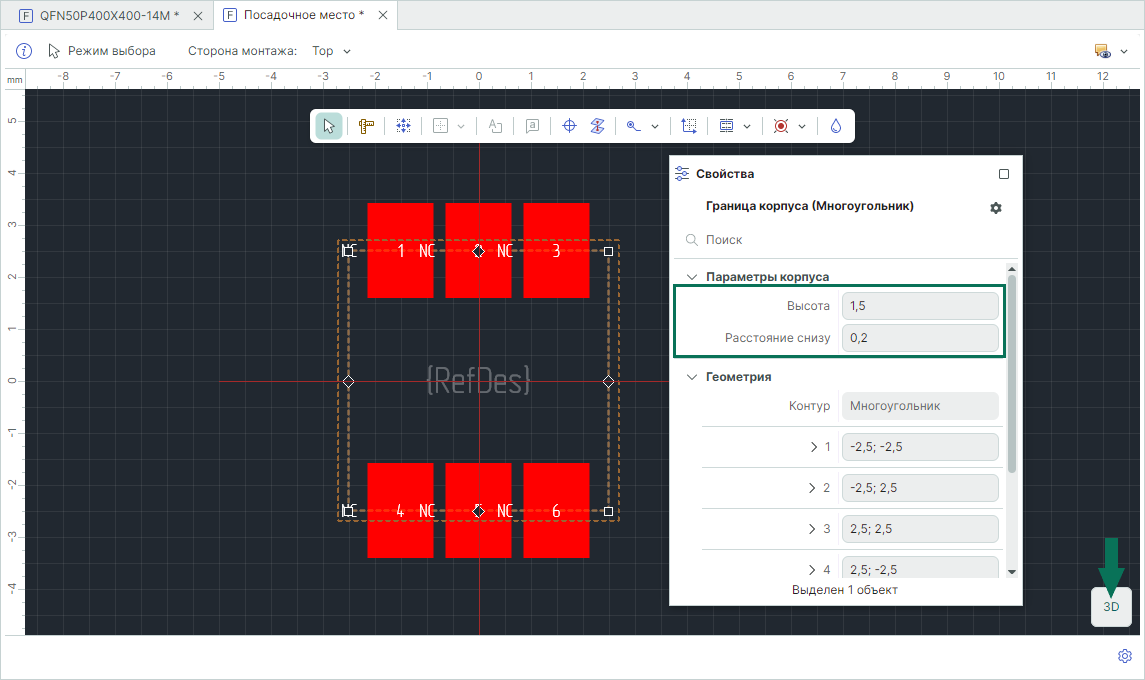Open the Сторона монтажа Top dropdown
Image resolution: width=1145 pixels, height=680 pixels.
(x=332, y=51)
